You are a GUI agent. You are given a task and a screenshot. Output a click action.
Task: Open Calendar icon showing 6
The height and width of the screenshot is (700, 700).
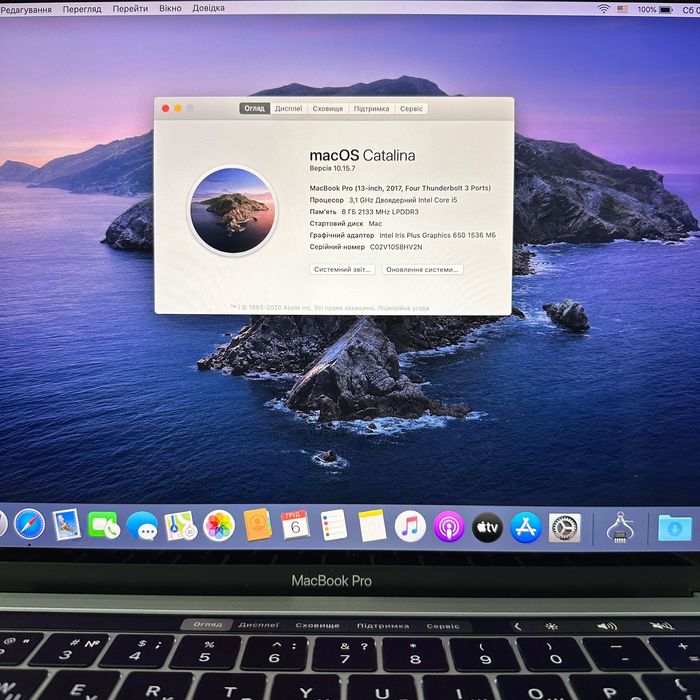pos(295,525)
